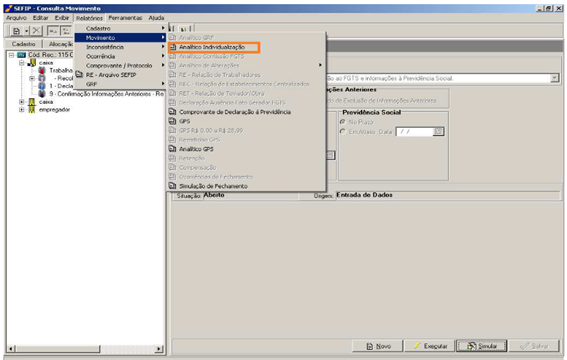Expand the Cadastro submenu in Relatórios
This screenshot has height=360, width=567.
pos(120,28)
